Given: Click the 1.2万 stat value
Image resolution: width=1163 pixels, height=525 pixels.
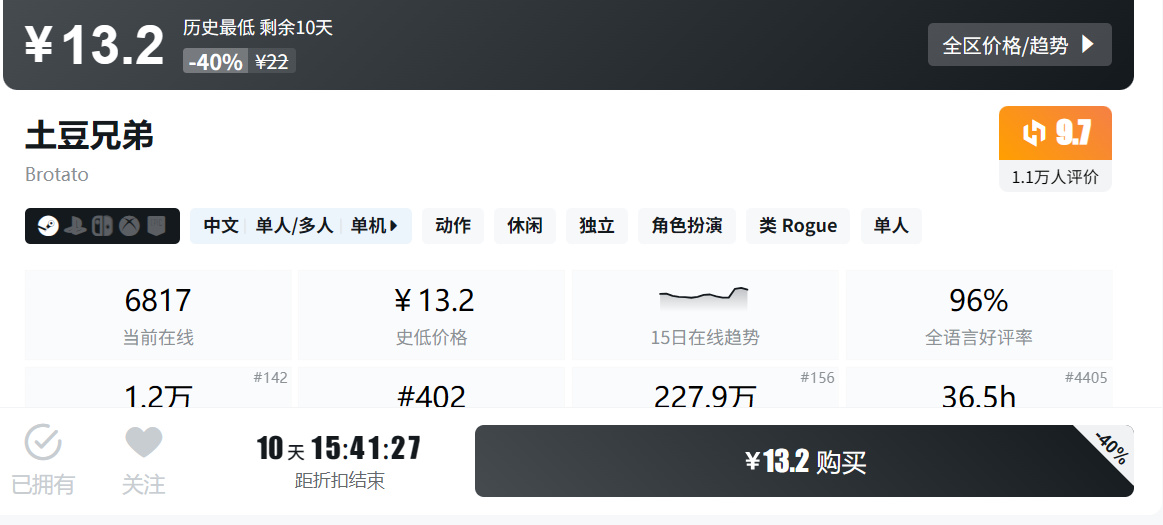Looking at the screenshot, I should (x=158, y=397).
